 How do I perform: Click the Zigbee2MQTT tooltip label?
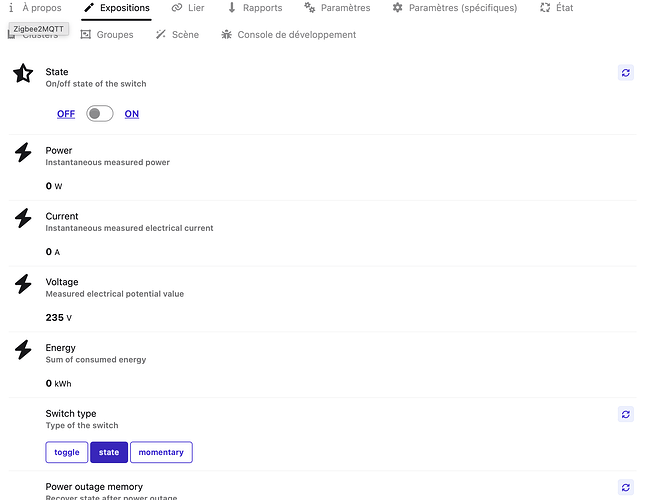coord(39,29)
